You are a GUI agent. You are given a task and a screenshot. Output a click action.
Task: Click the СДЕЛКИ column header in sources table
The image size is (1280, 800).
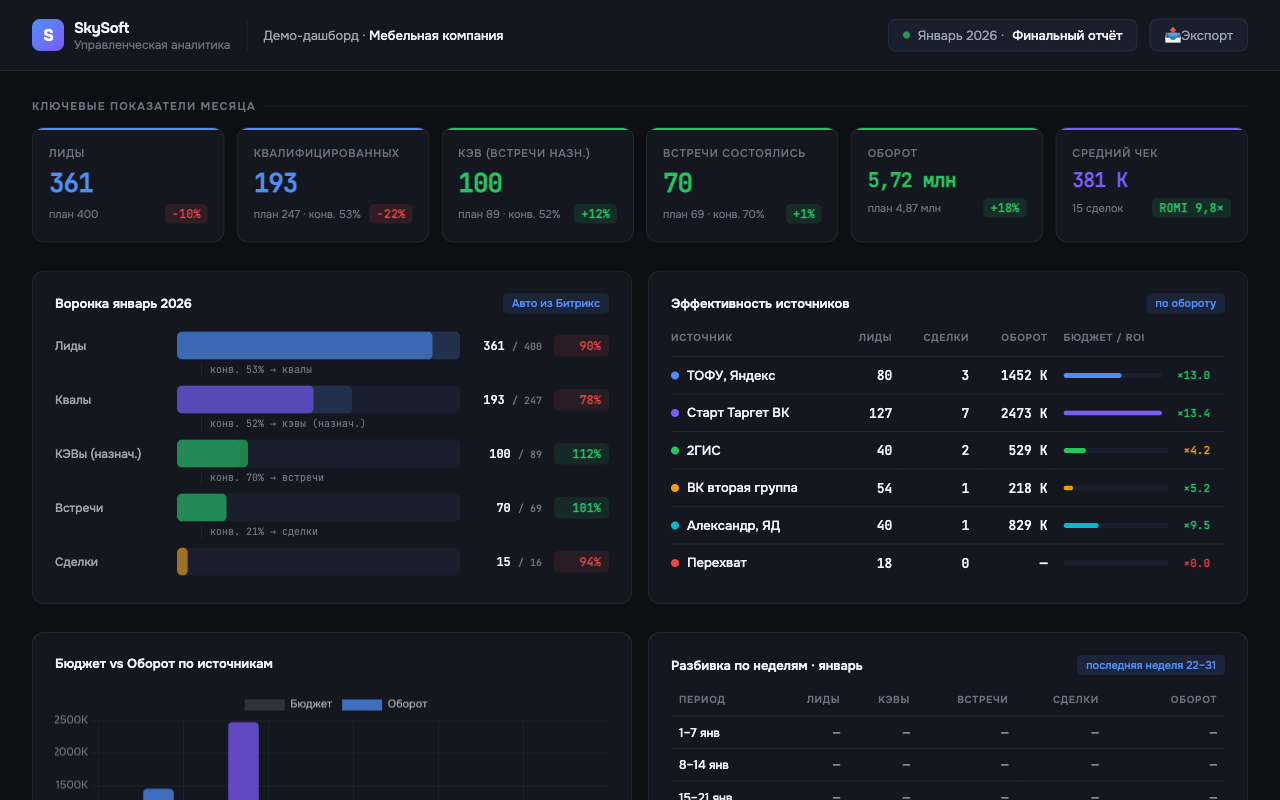click(945, 338)
